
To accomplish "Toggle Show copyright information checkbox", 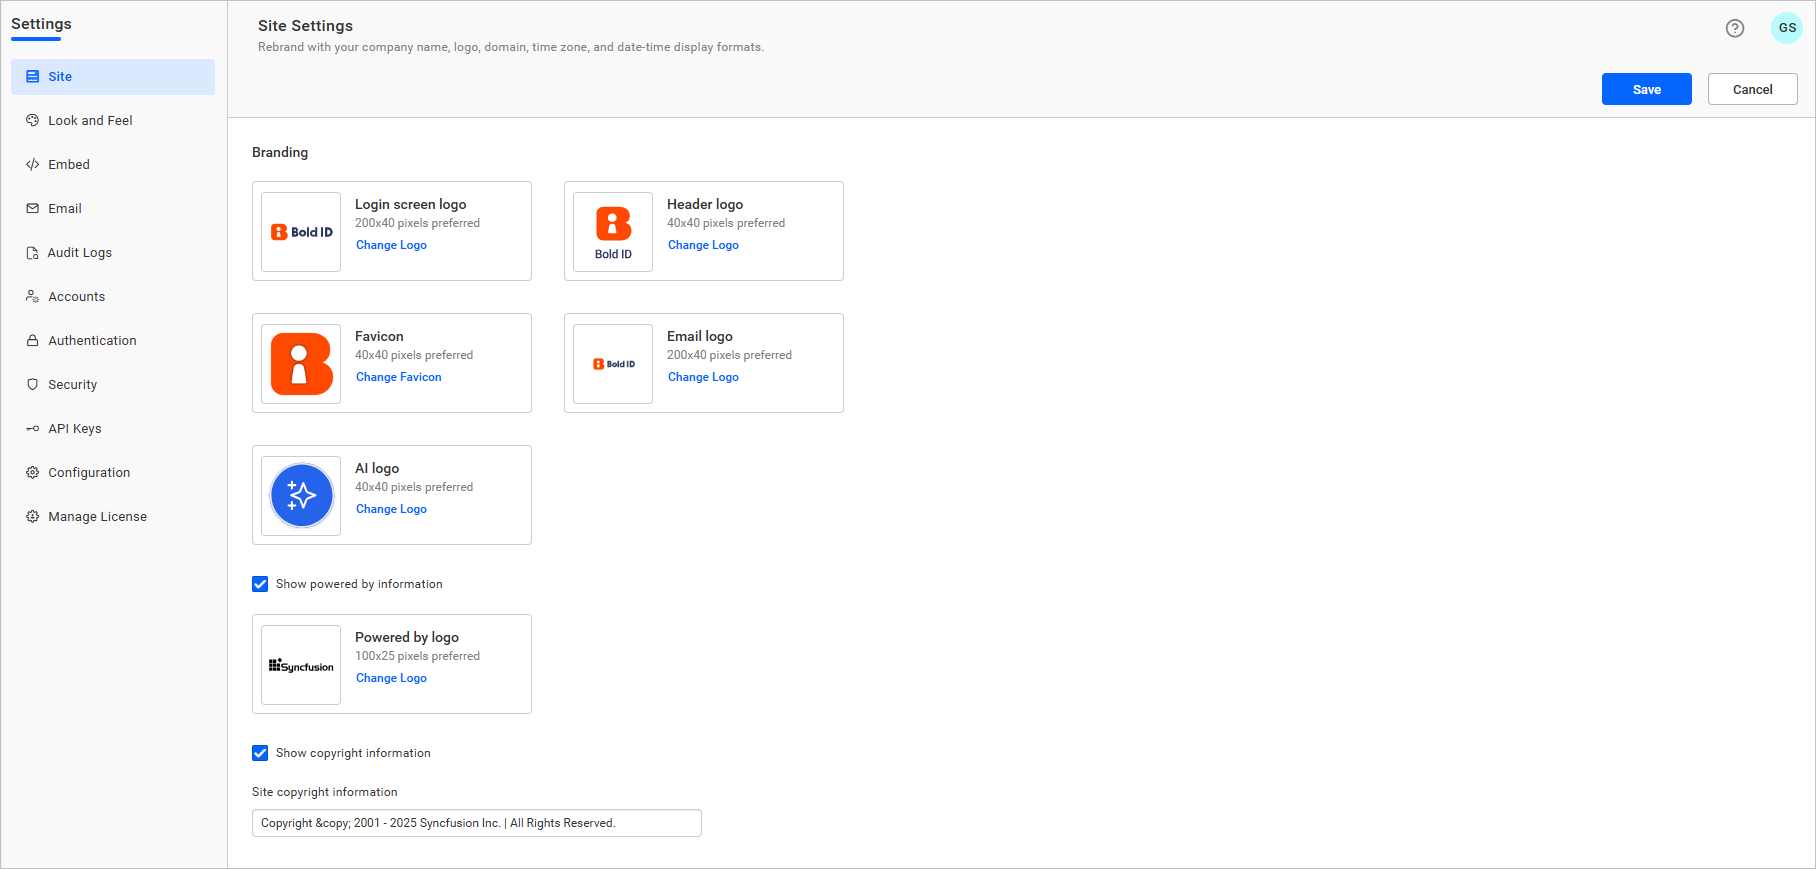I will [x=260, y=753].
